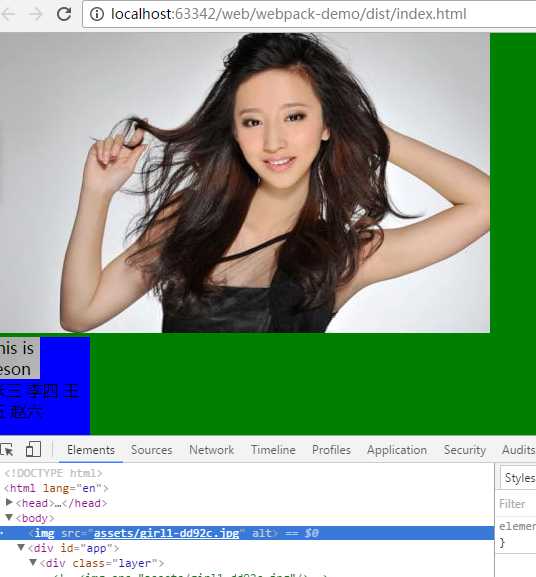Viewport: 536px width, 577px height.
Task: Toggle the device toolbar icon
Action: click(x=33, y=449)
